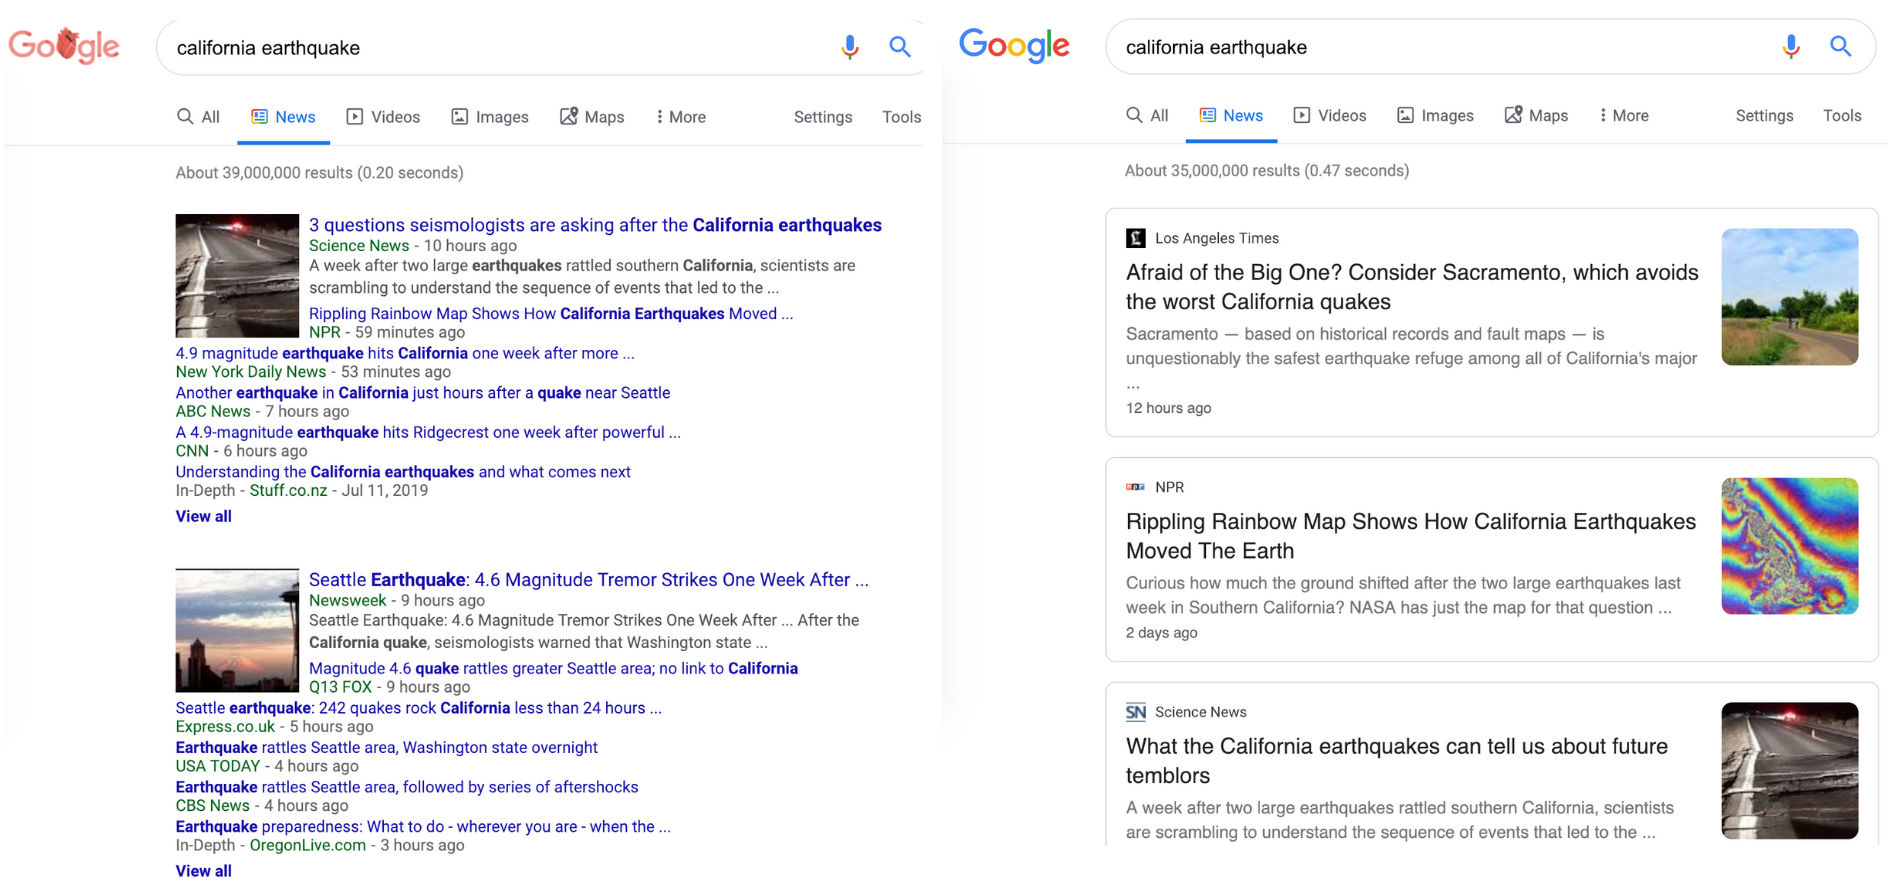Screen dimensions: 1888x893
Task: Click the magnifier search button in left window
Action: (x=900, y=47)
